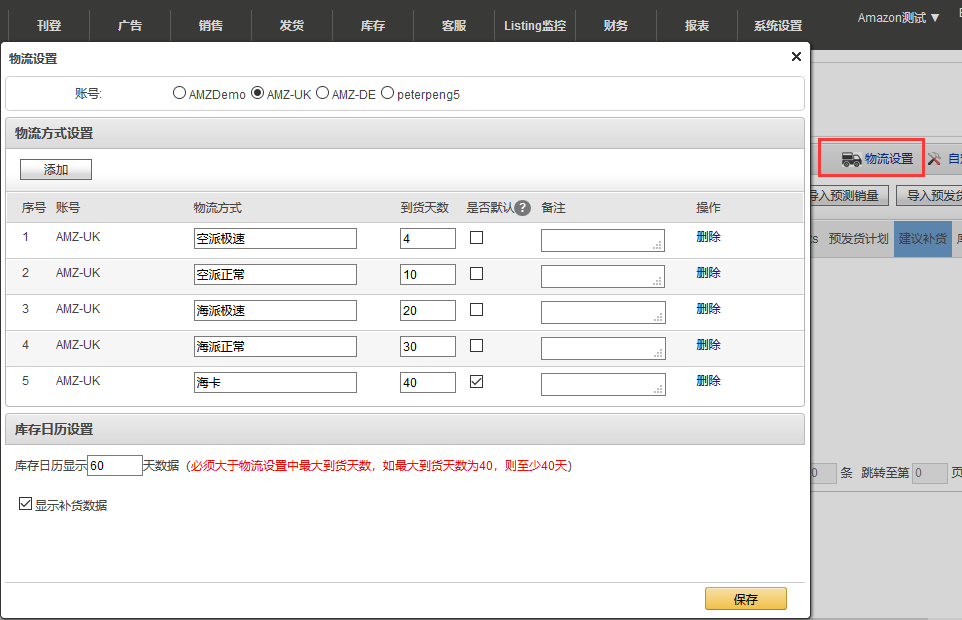Select the AMZDemo account radio button
The height and width of the screenshot is (620, 962).
point(180,94)
